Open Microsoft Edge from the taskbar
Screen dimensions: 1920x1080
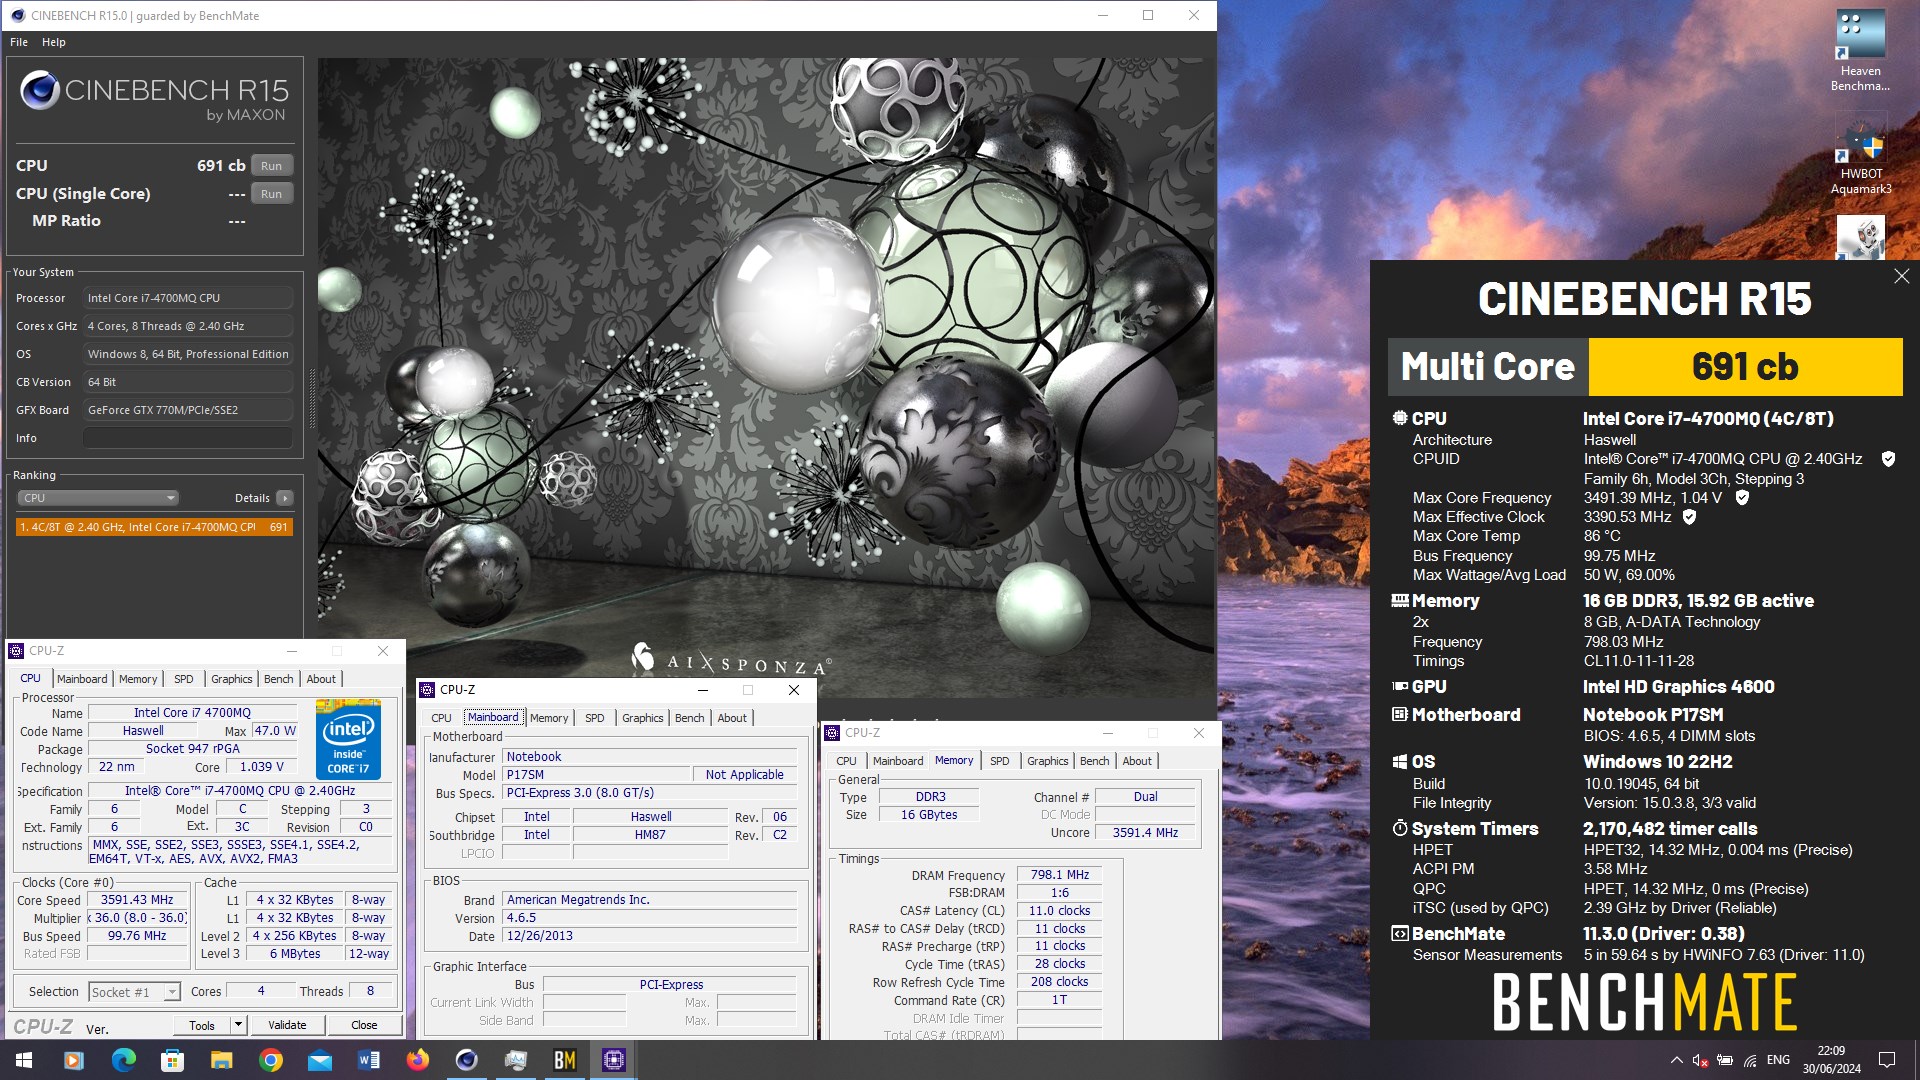coord(123,1060)
